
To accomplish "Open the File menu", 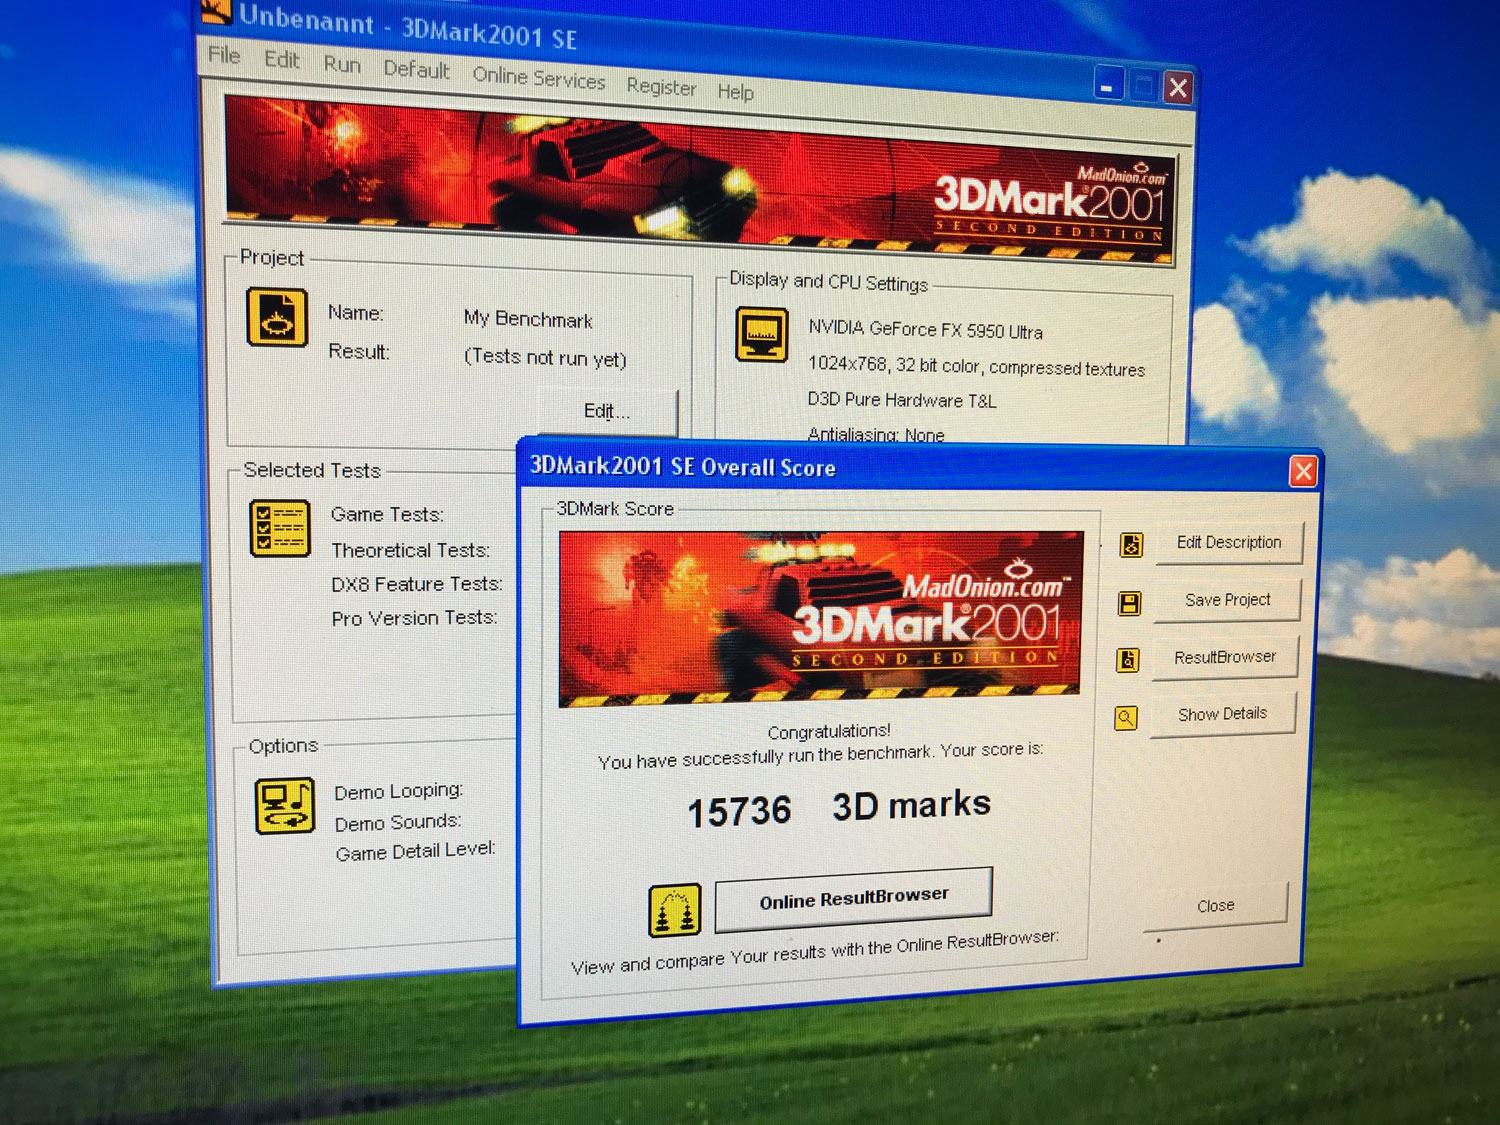I will [x=224, y=55].
